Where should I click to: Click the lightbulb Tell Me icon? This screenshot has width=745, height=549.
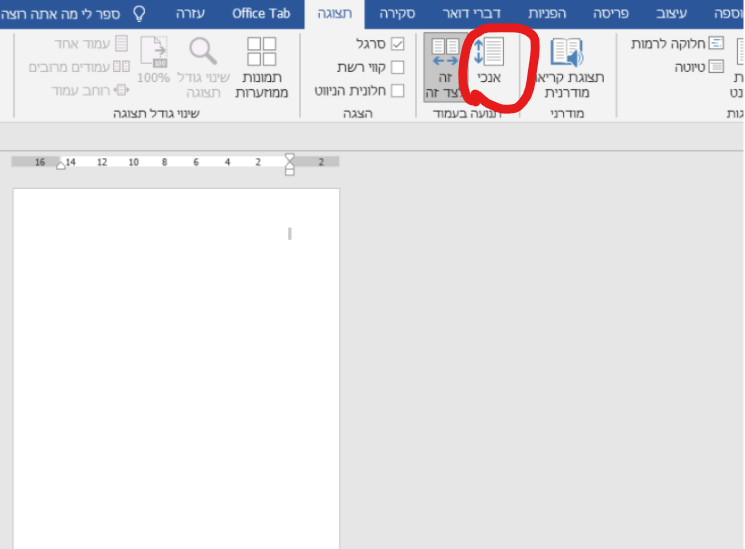pyautogui.click(x=139, y=14)
